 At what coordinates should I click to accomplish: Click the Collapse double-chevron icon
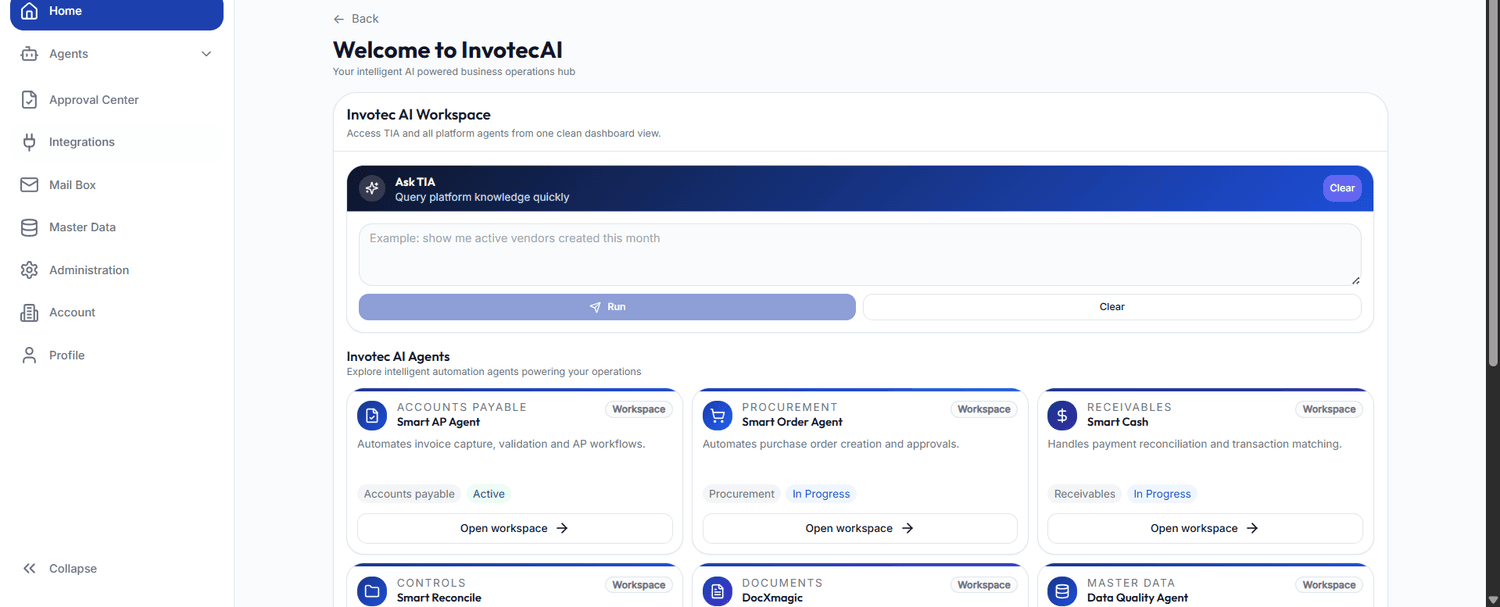pyautogui.click(x=29, y=569)
